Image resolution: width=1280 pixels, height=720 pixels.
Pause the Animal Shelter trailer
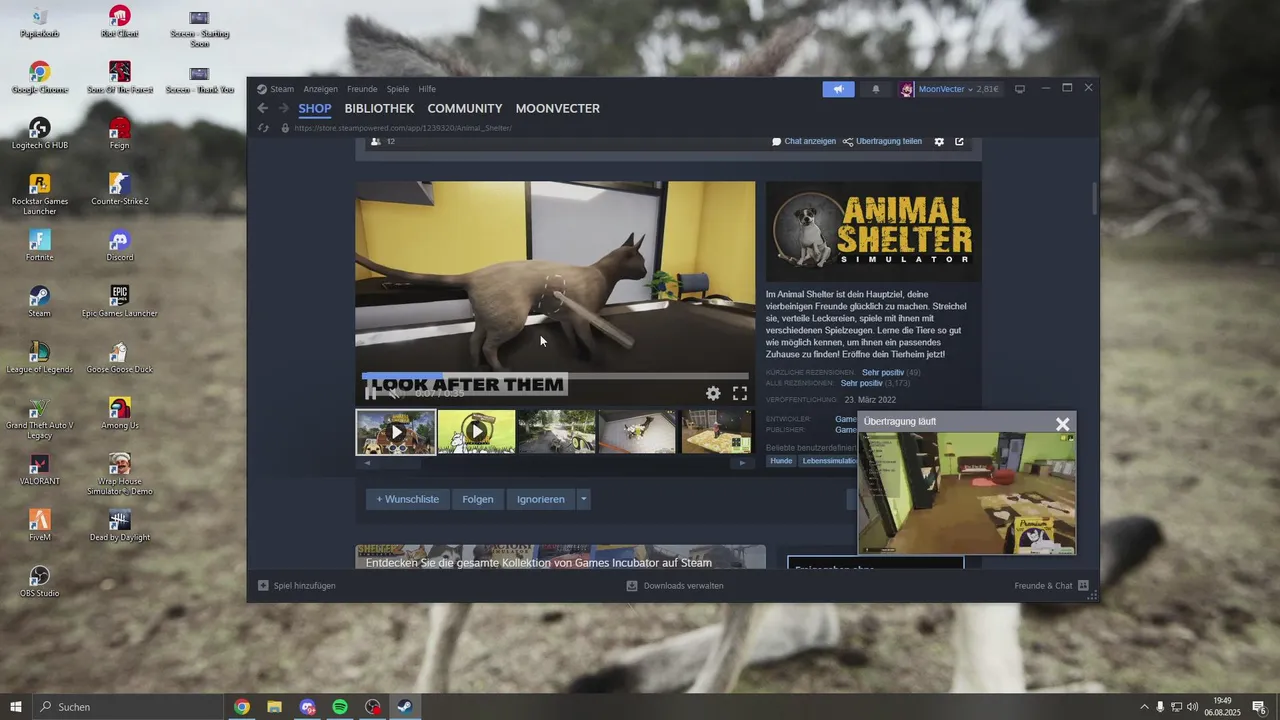coord(371,393)
